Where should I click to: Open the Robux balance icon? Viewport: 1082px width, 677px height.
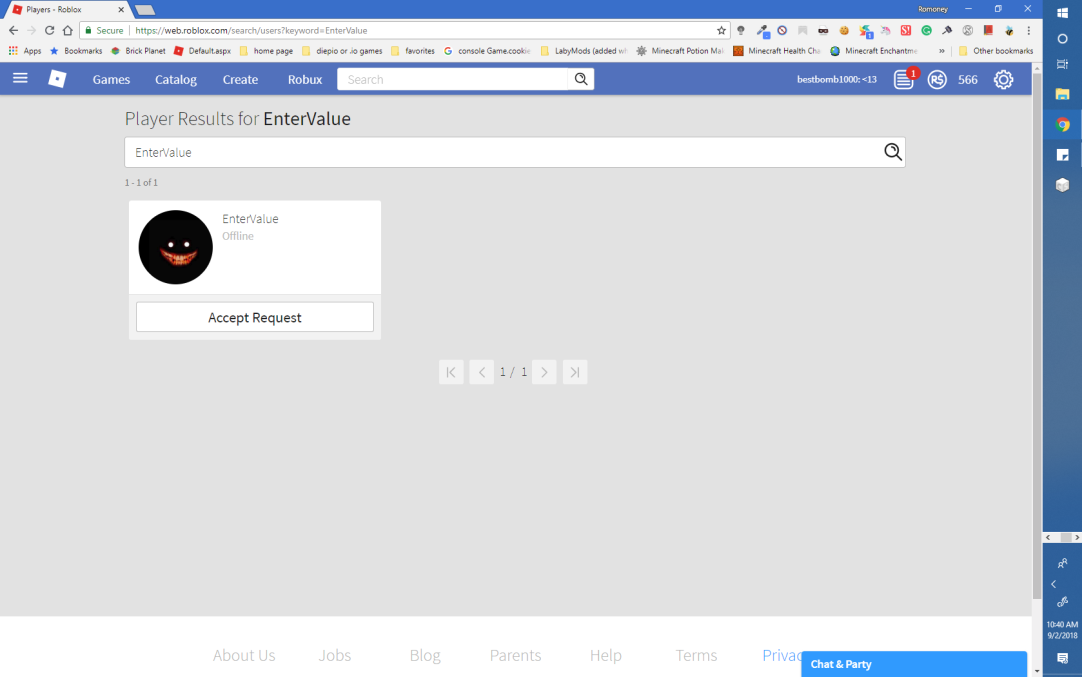[x=936, y=79]
